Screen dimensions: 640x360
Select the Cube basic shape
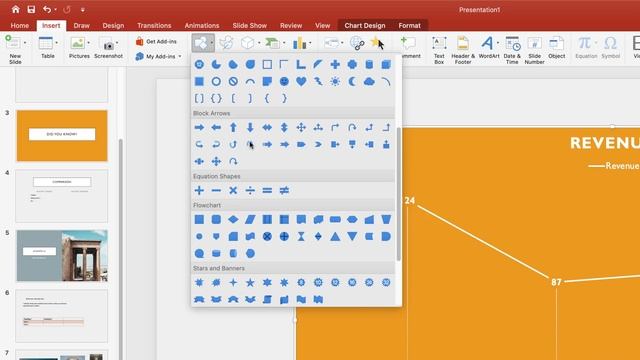386,64
